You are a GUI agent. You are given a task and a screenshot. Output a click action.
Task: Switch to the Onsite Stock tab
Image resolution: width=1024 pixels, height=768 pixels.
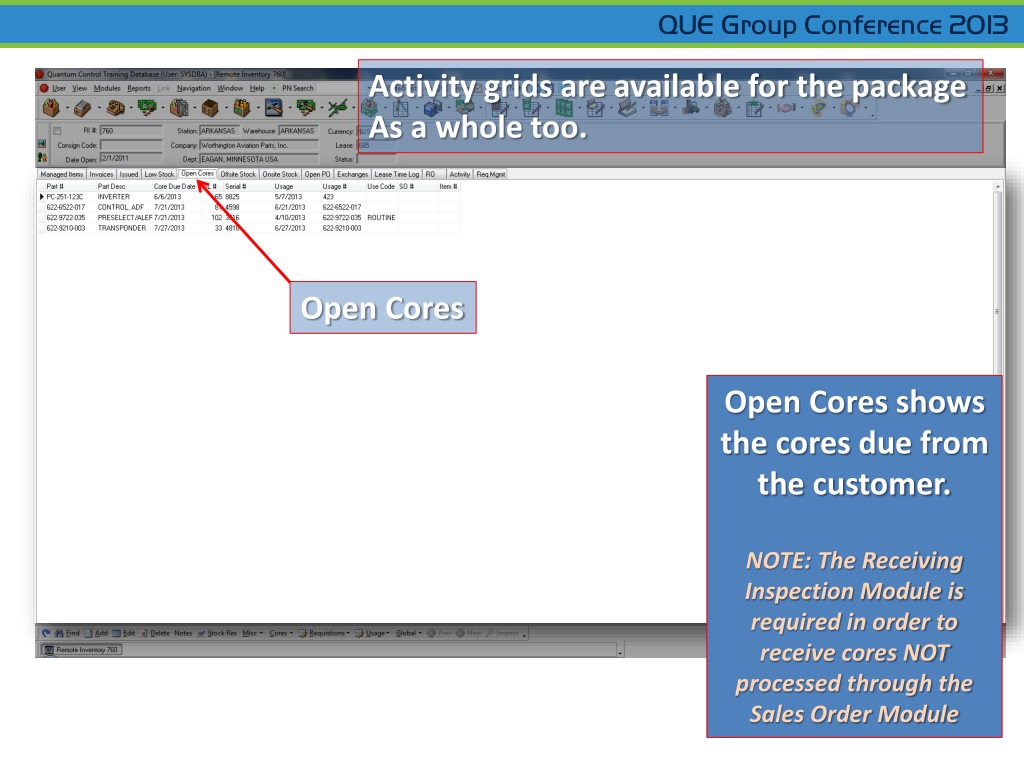coord(280,174)
